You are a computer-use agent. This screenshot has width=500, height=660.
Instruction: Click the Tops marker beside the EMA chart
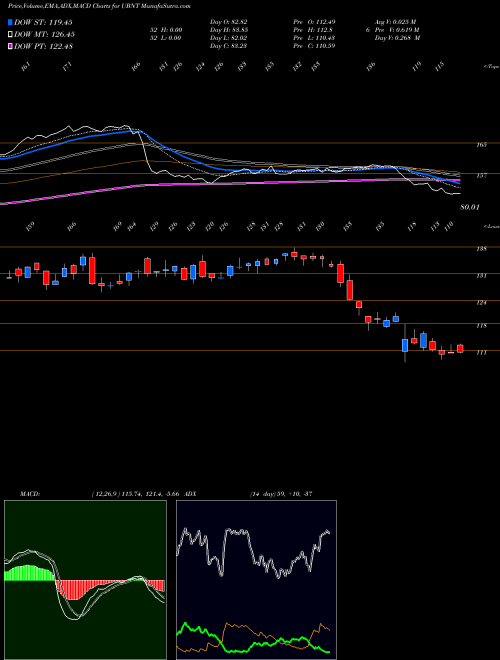pos(491,67)
